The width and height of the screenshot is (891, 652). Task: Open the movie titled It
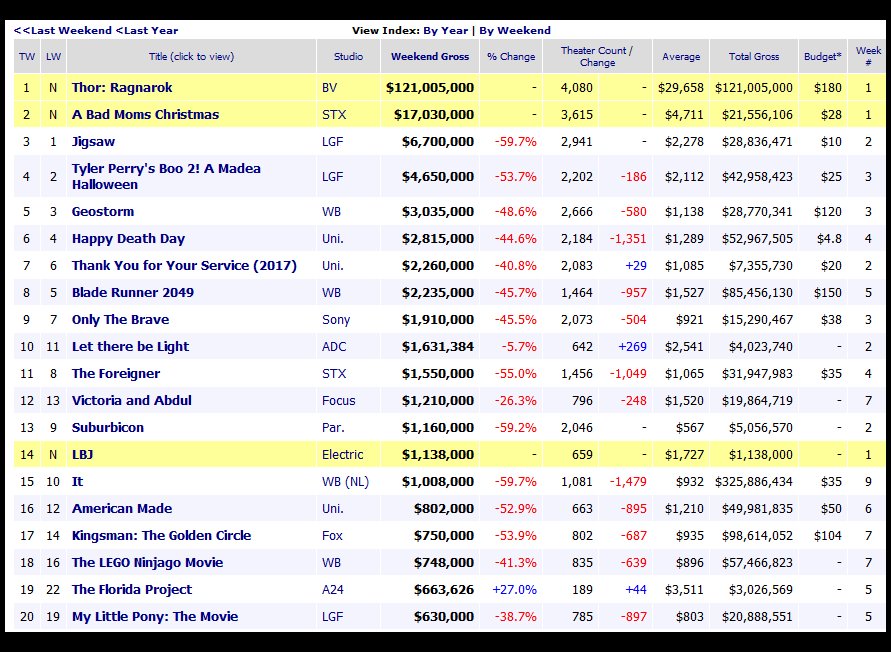[77, 481]
